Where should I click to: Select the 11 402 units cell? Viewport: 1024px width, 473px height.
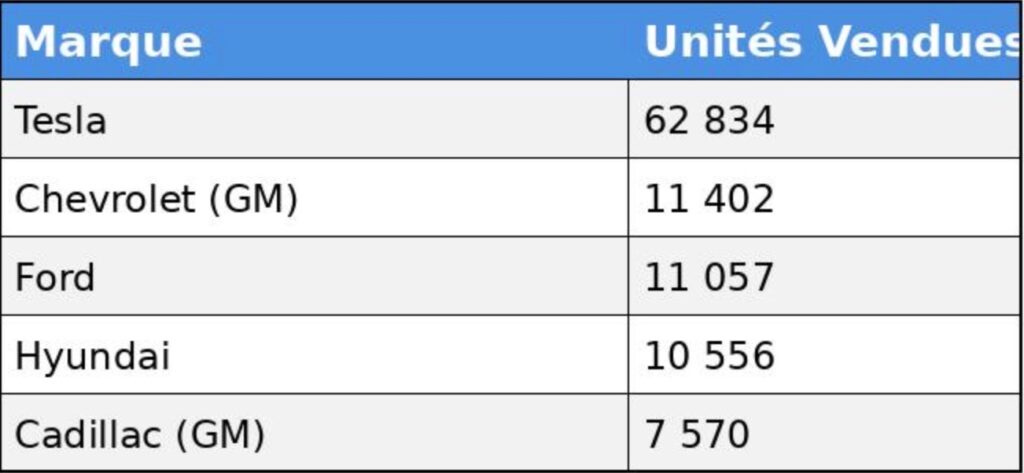(x=708, y=199)
